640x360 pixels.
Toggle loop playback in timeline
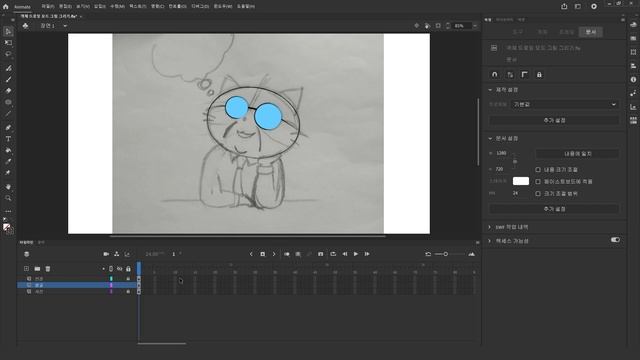click(x=333, y=254)
